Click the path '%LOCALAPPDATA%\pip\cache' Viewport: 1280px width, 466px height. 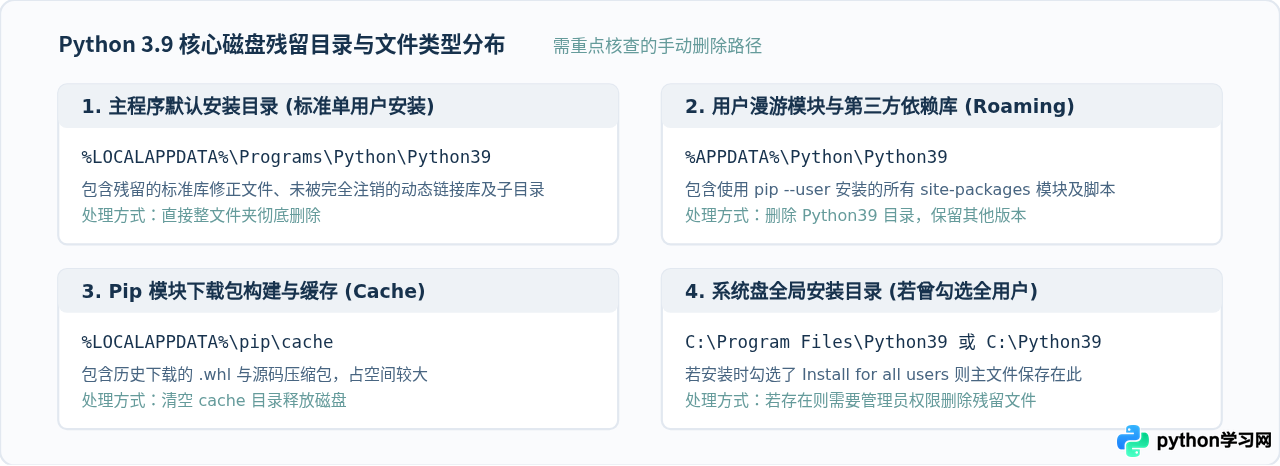click(x=207, y=342)
